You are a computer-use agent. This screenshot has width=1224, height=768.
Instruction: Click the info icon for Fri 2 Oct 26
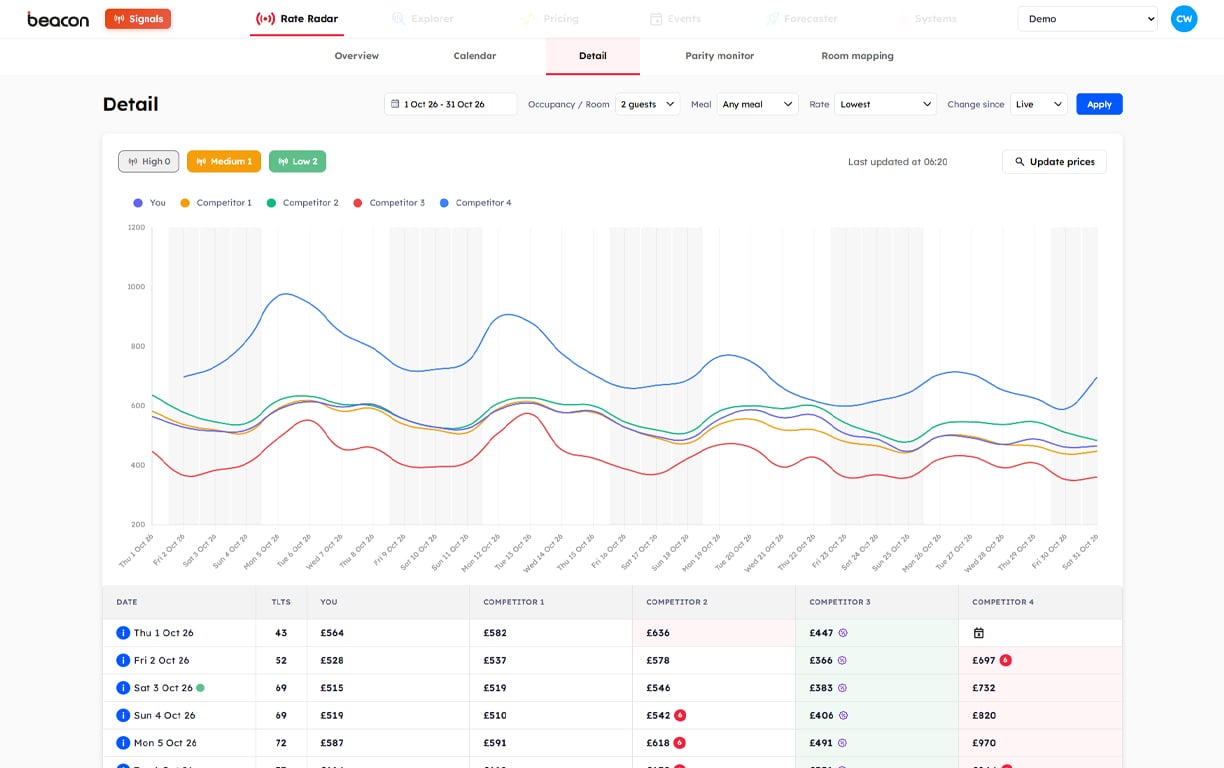(x=123, y=660)
